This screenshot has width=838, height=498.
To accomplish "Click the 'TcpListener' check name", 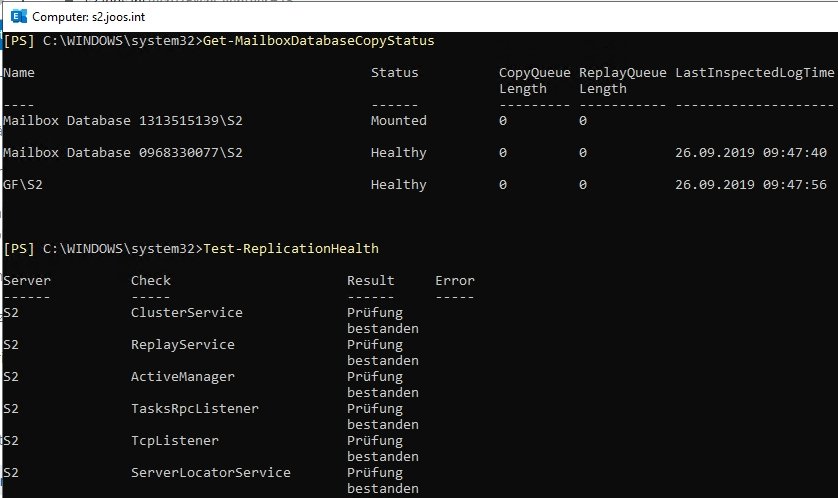I will (174, 441).
